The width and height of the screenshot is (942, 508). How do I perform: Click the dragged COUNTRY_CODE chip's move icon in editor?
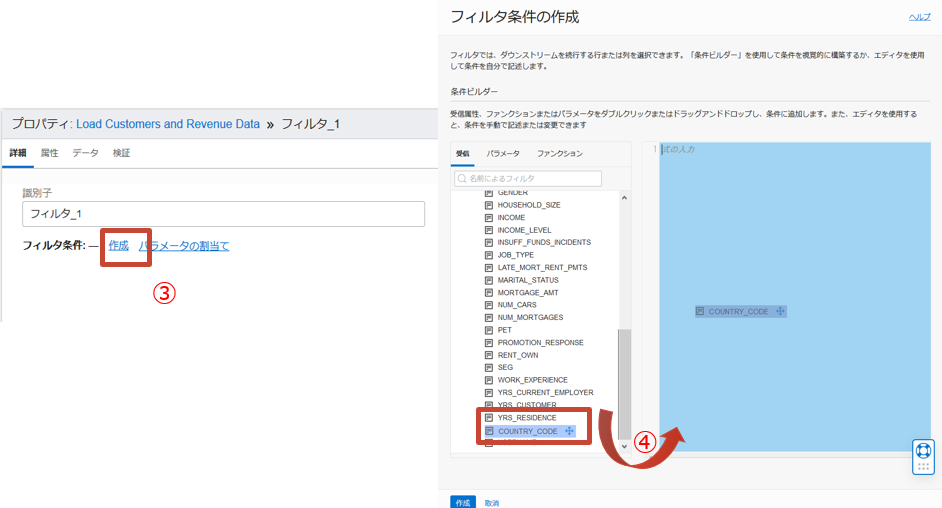(x=780, y=311)
